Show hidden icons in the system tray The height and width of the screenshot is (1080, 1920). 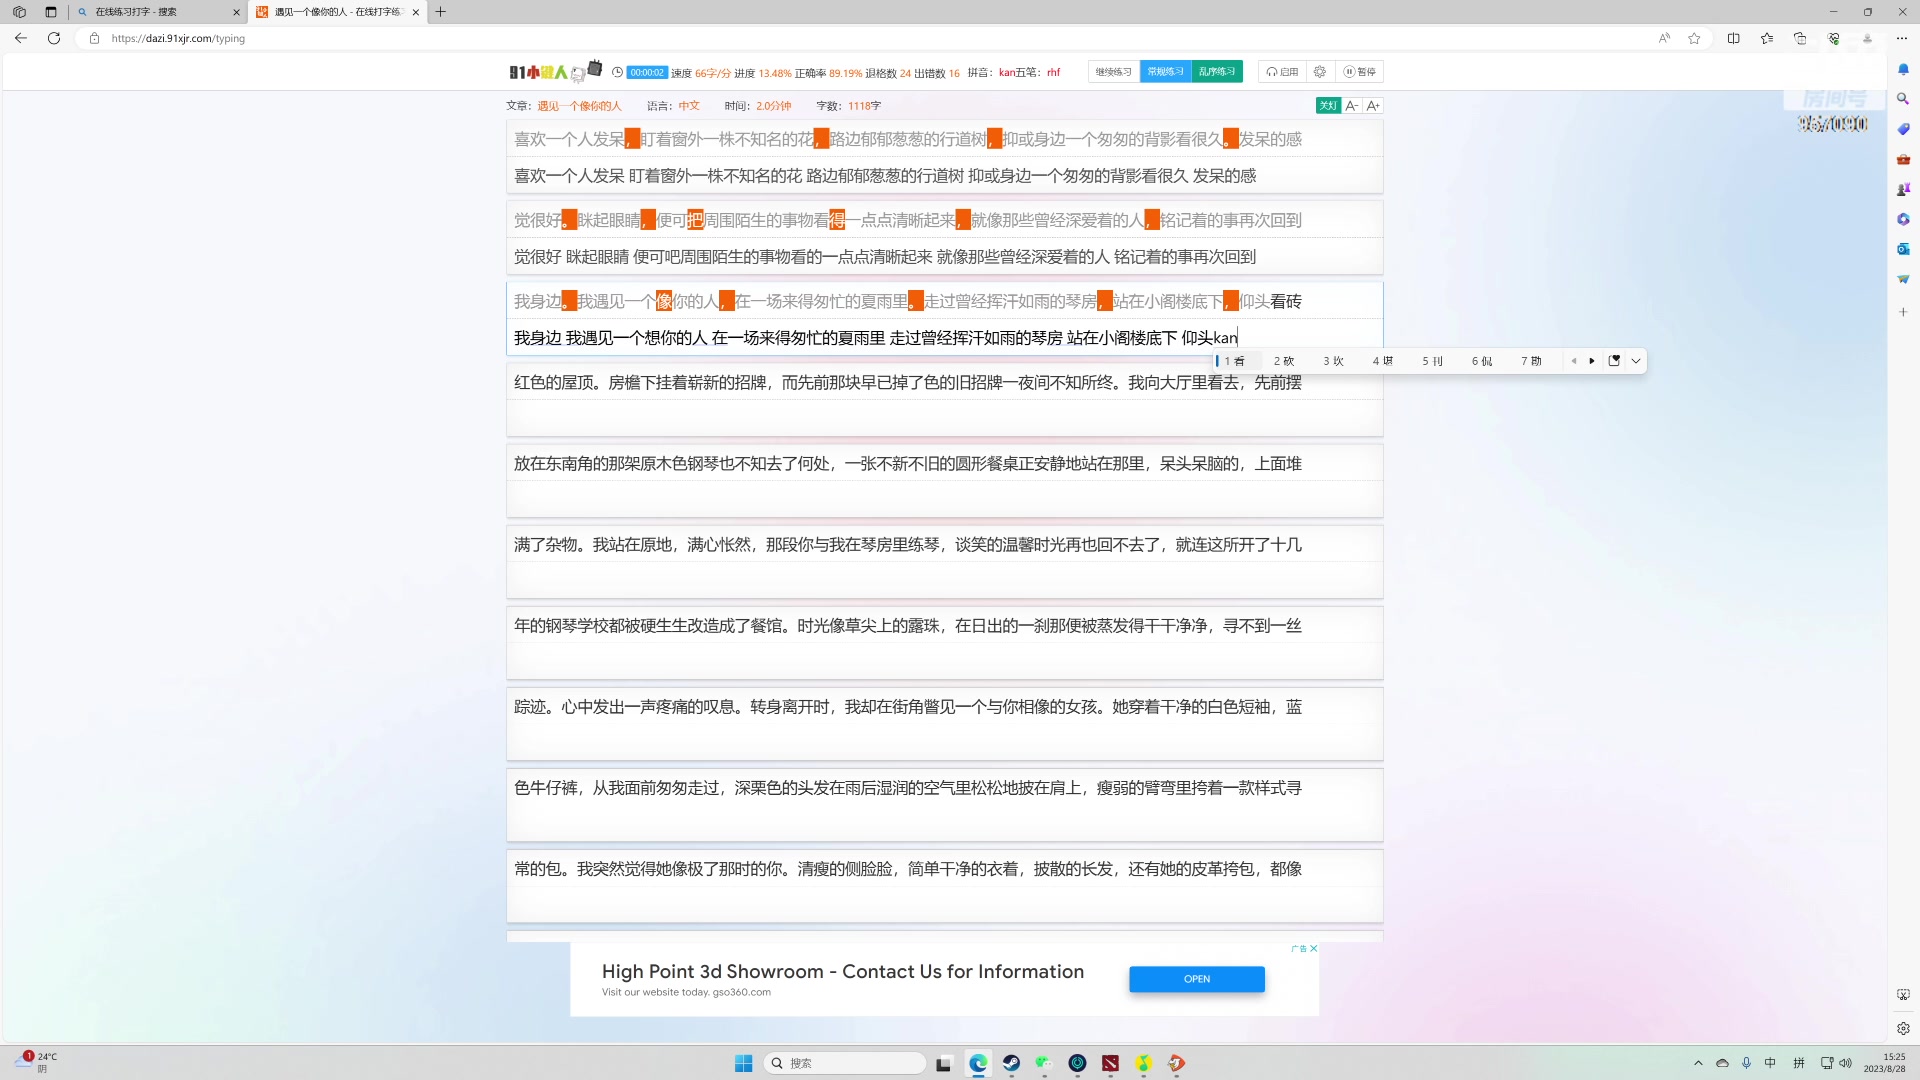tap(1700, 1063)
